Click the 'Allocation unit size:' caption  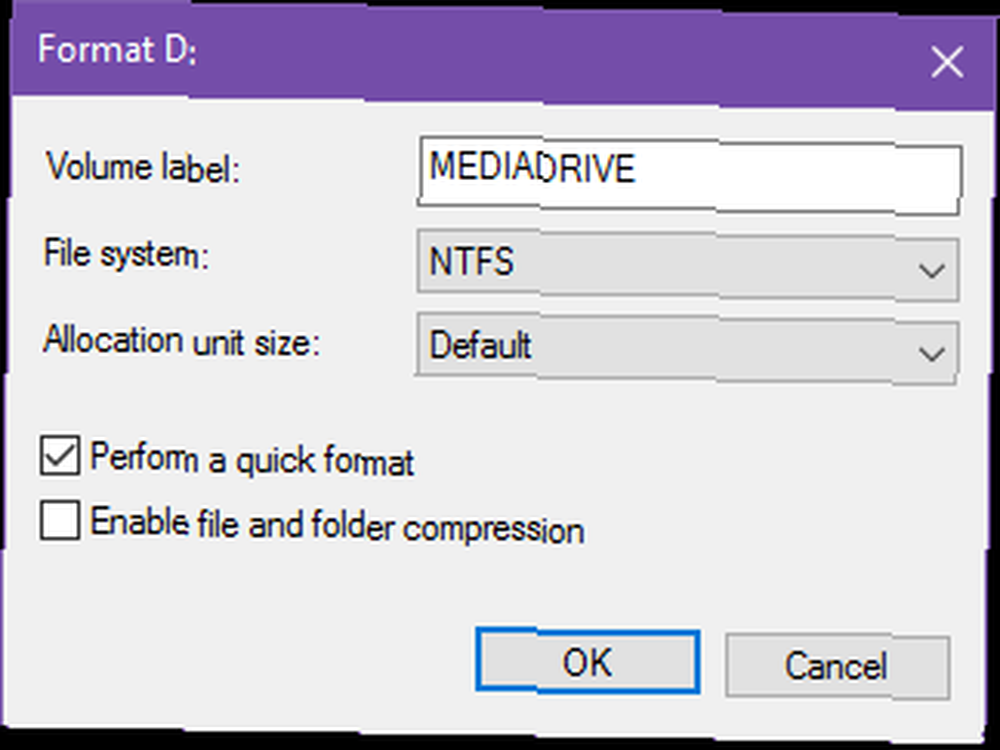(181, 340)
